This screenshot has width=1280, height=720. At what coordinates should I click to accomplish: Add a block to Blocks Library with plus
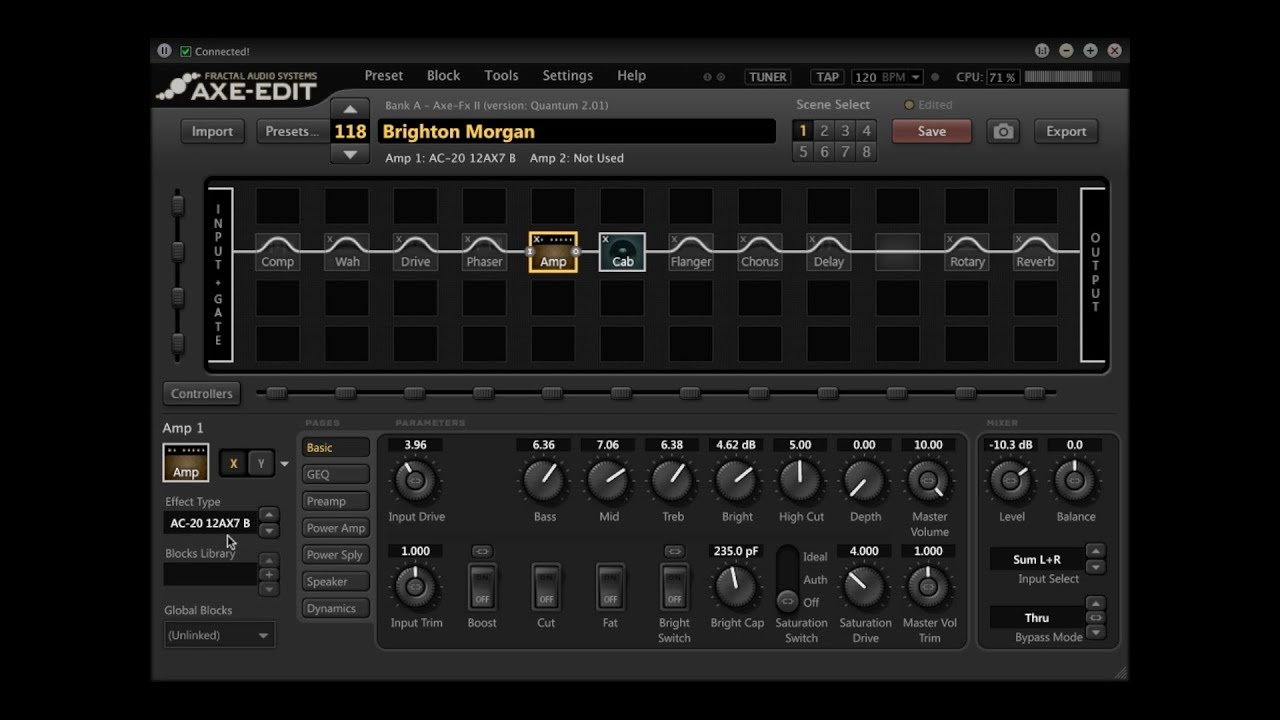(x=268, y=574)
